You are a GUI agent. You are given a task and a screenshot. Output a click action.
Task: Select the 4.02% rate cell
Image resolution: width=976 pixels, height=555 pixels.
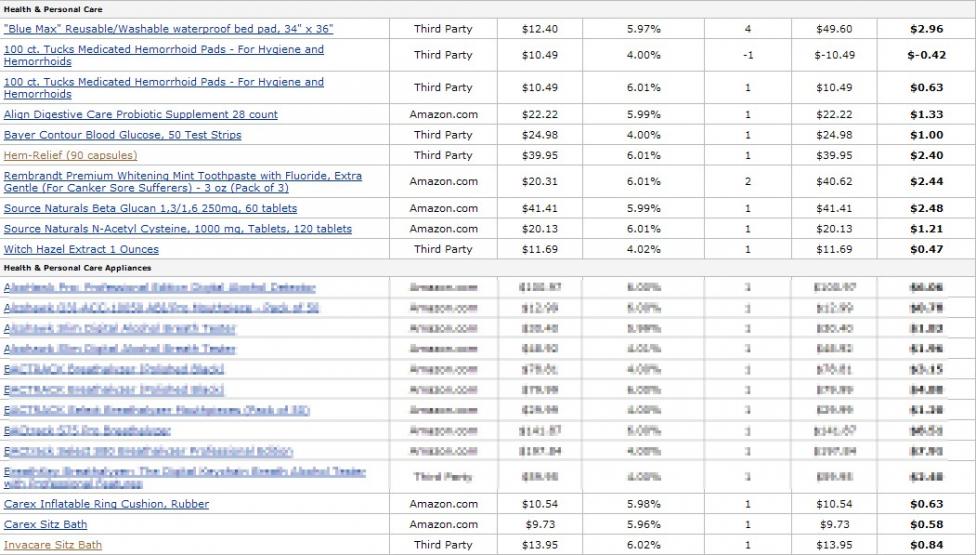pyautogui.click(x=644, y=250)
